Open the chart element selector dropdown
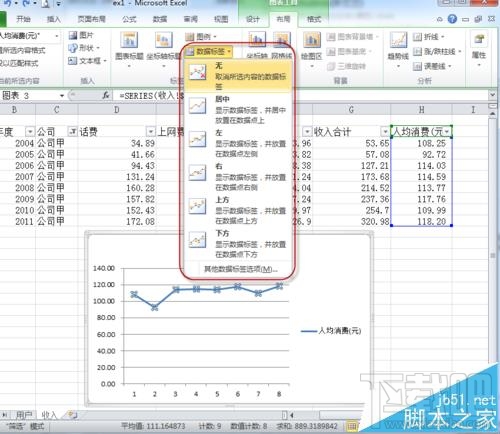The image size is (500, 434). coord(57,36)
